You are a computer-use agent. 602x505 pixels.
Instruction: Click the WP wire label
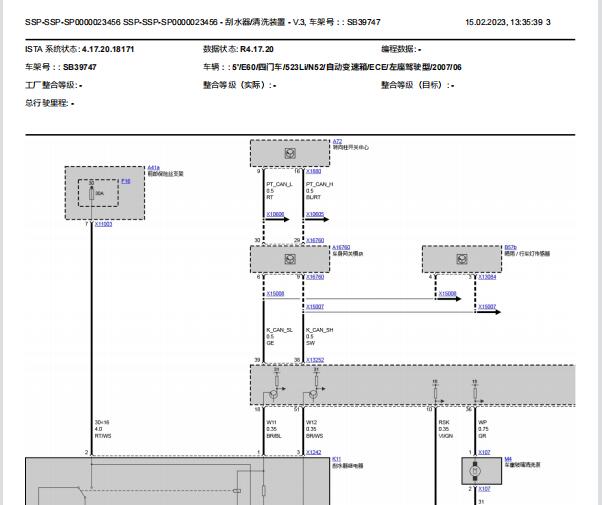click(483, 422)
